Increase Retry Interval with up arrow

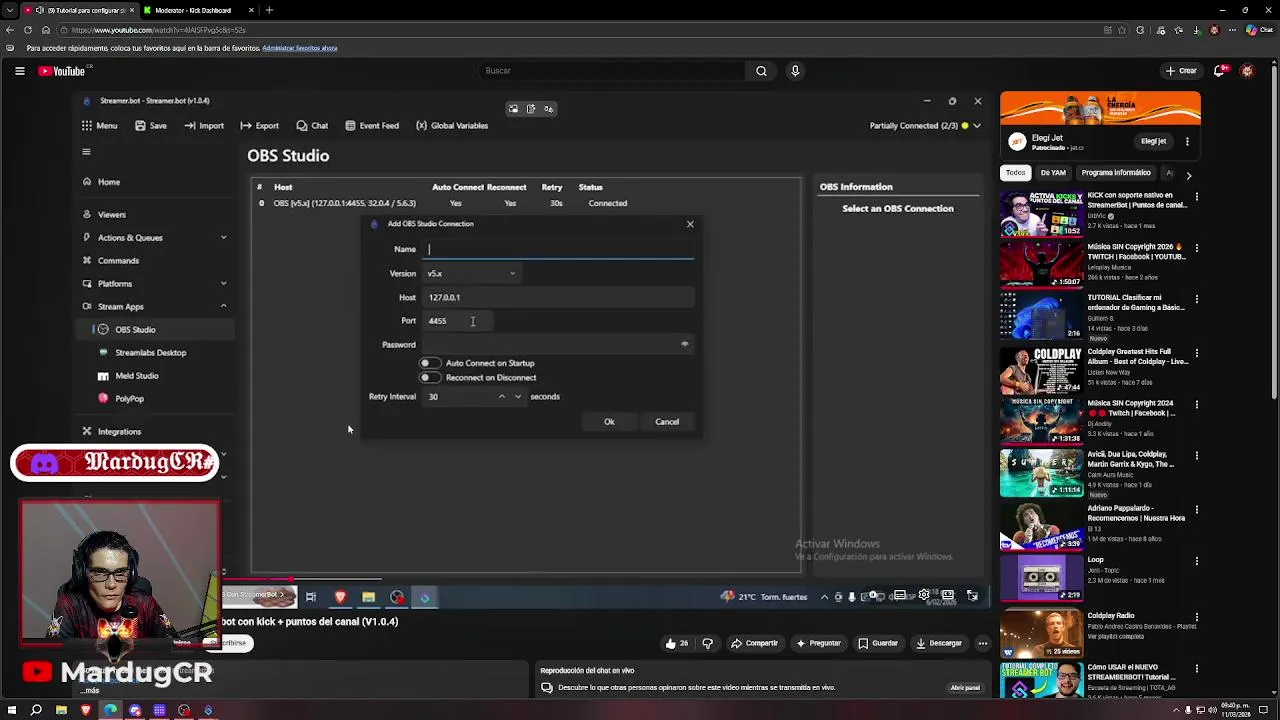coord(502,396)
